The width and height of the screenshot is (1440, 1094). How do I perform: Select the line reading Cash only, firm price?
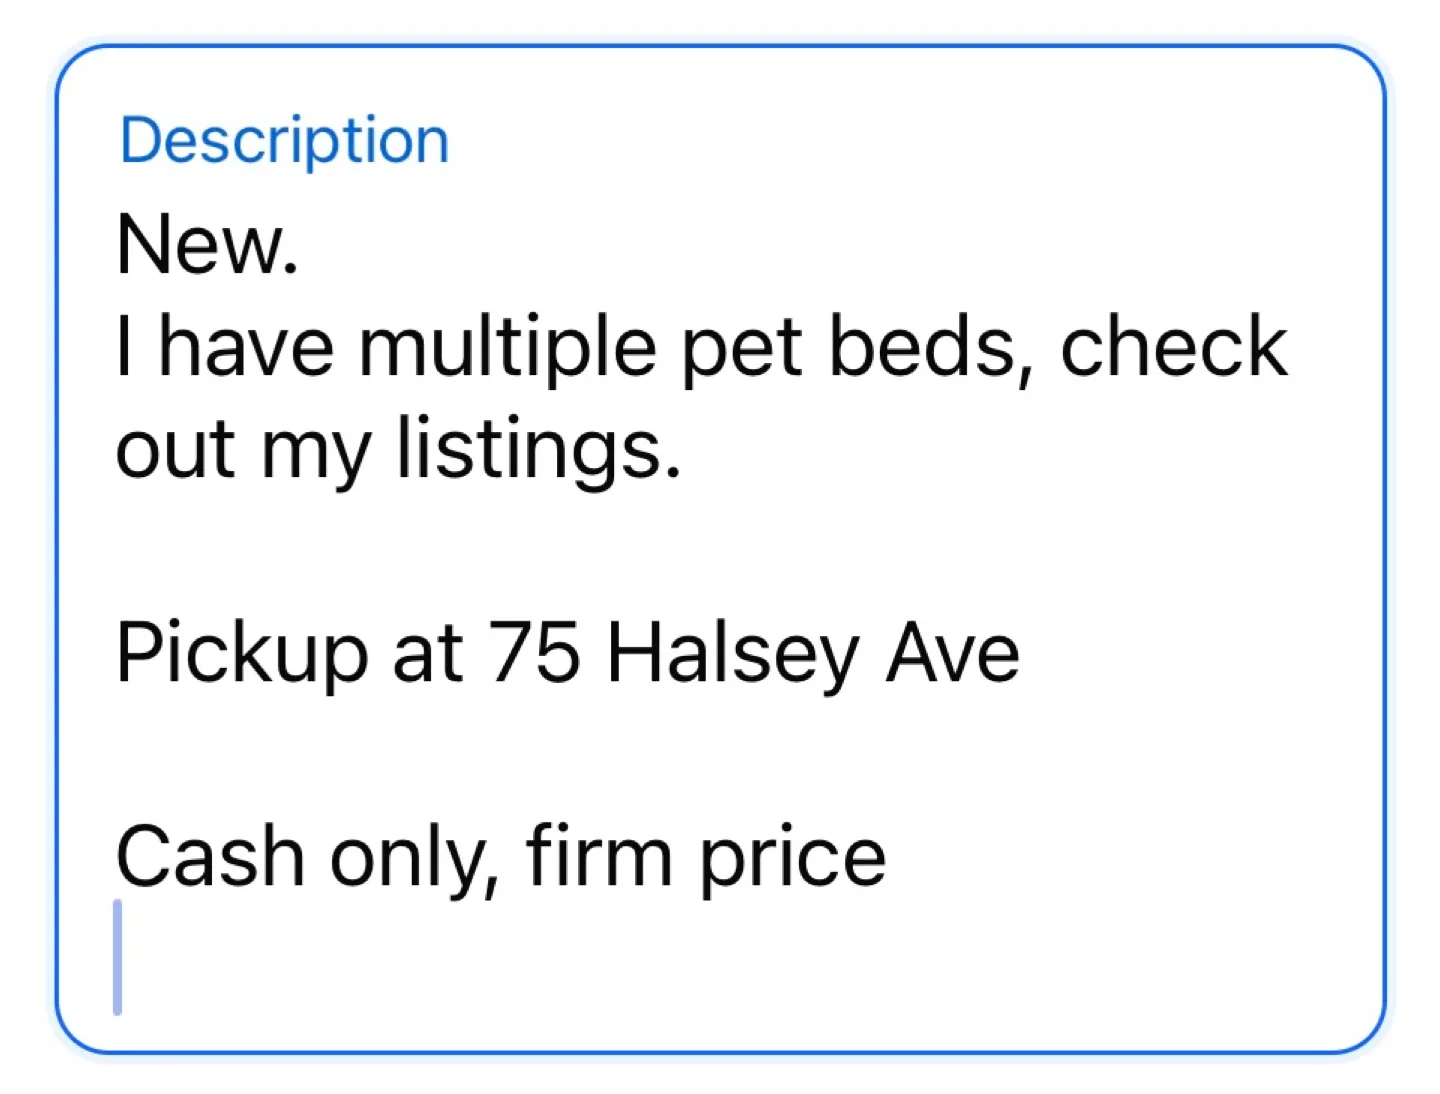pyautogui.click(x=500, y=855)
